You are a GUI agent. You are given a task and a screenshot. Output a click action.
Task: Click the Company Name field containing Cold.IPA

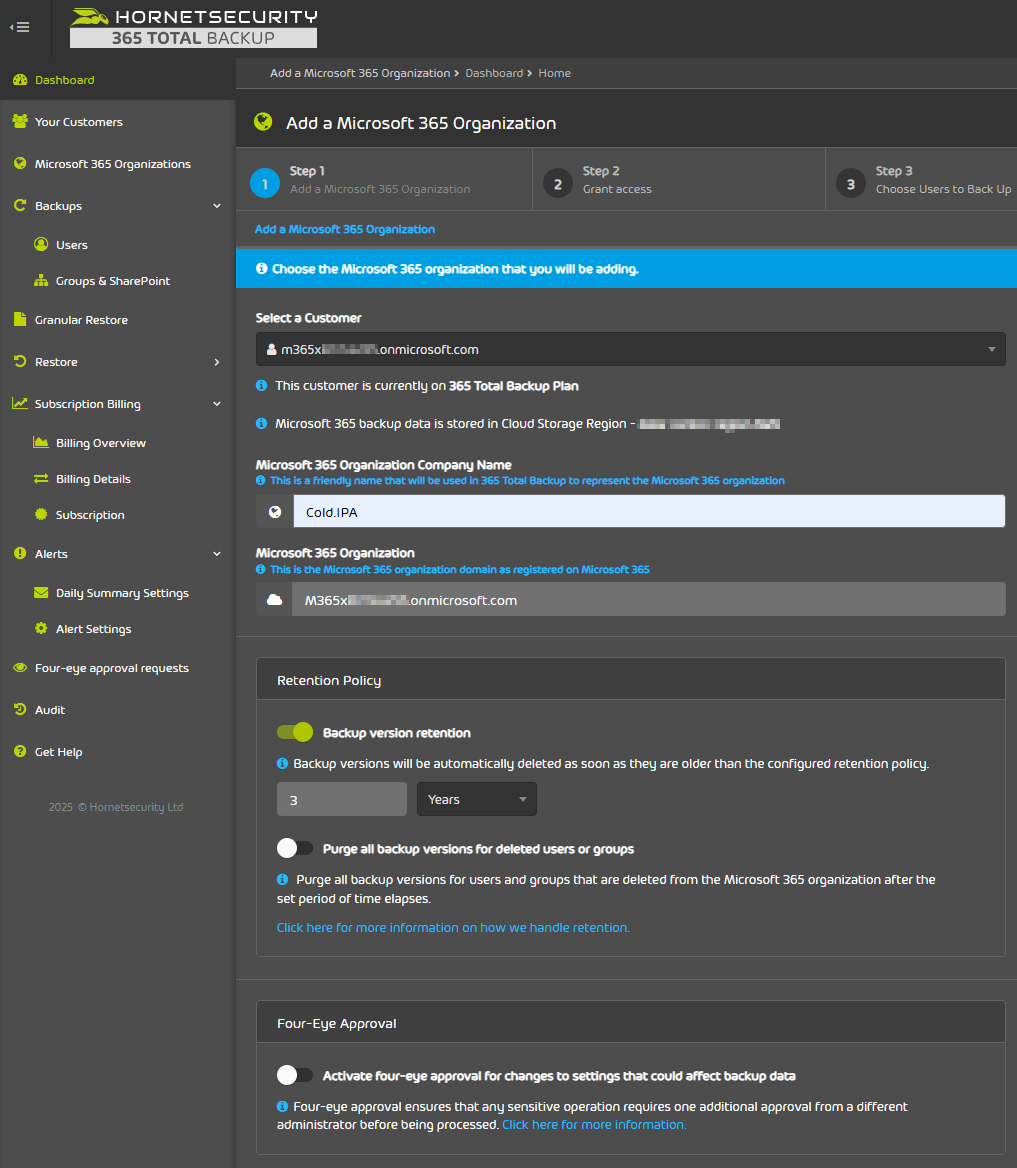pos(649,512)
